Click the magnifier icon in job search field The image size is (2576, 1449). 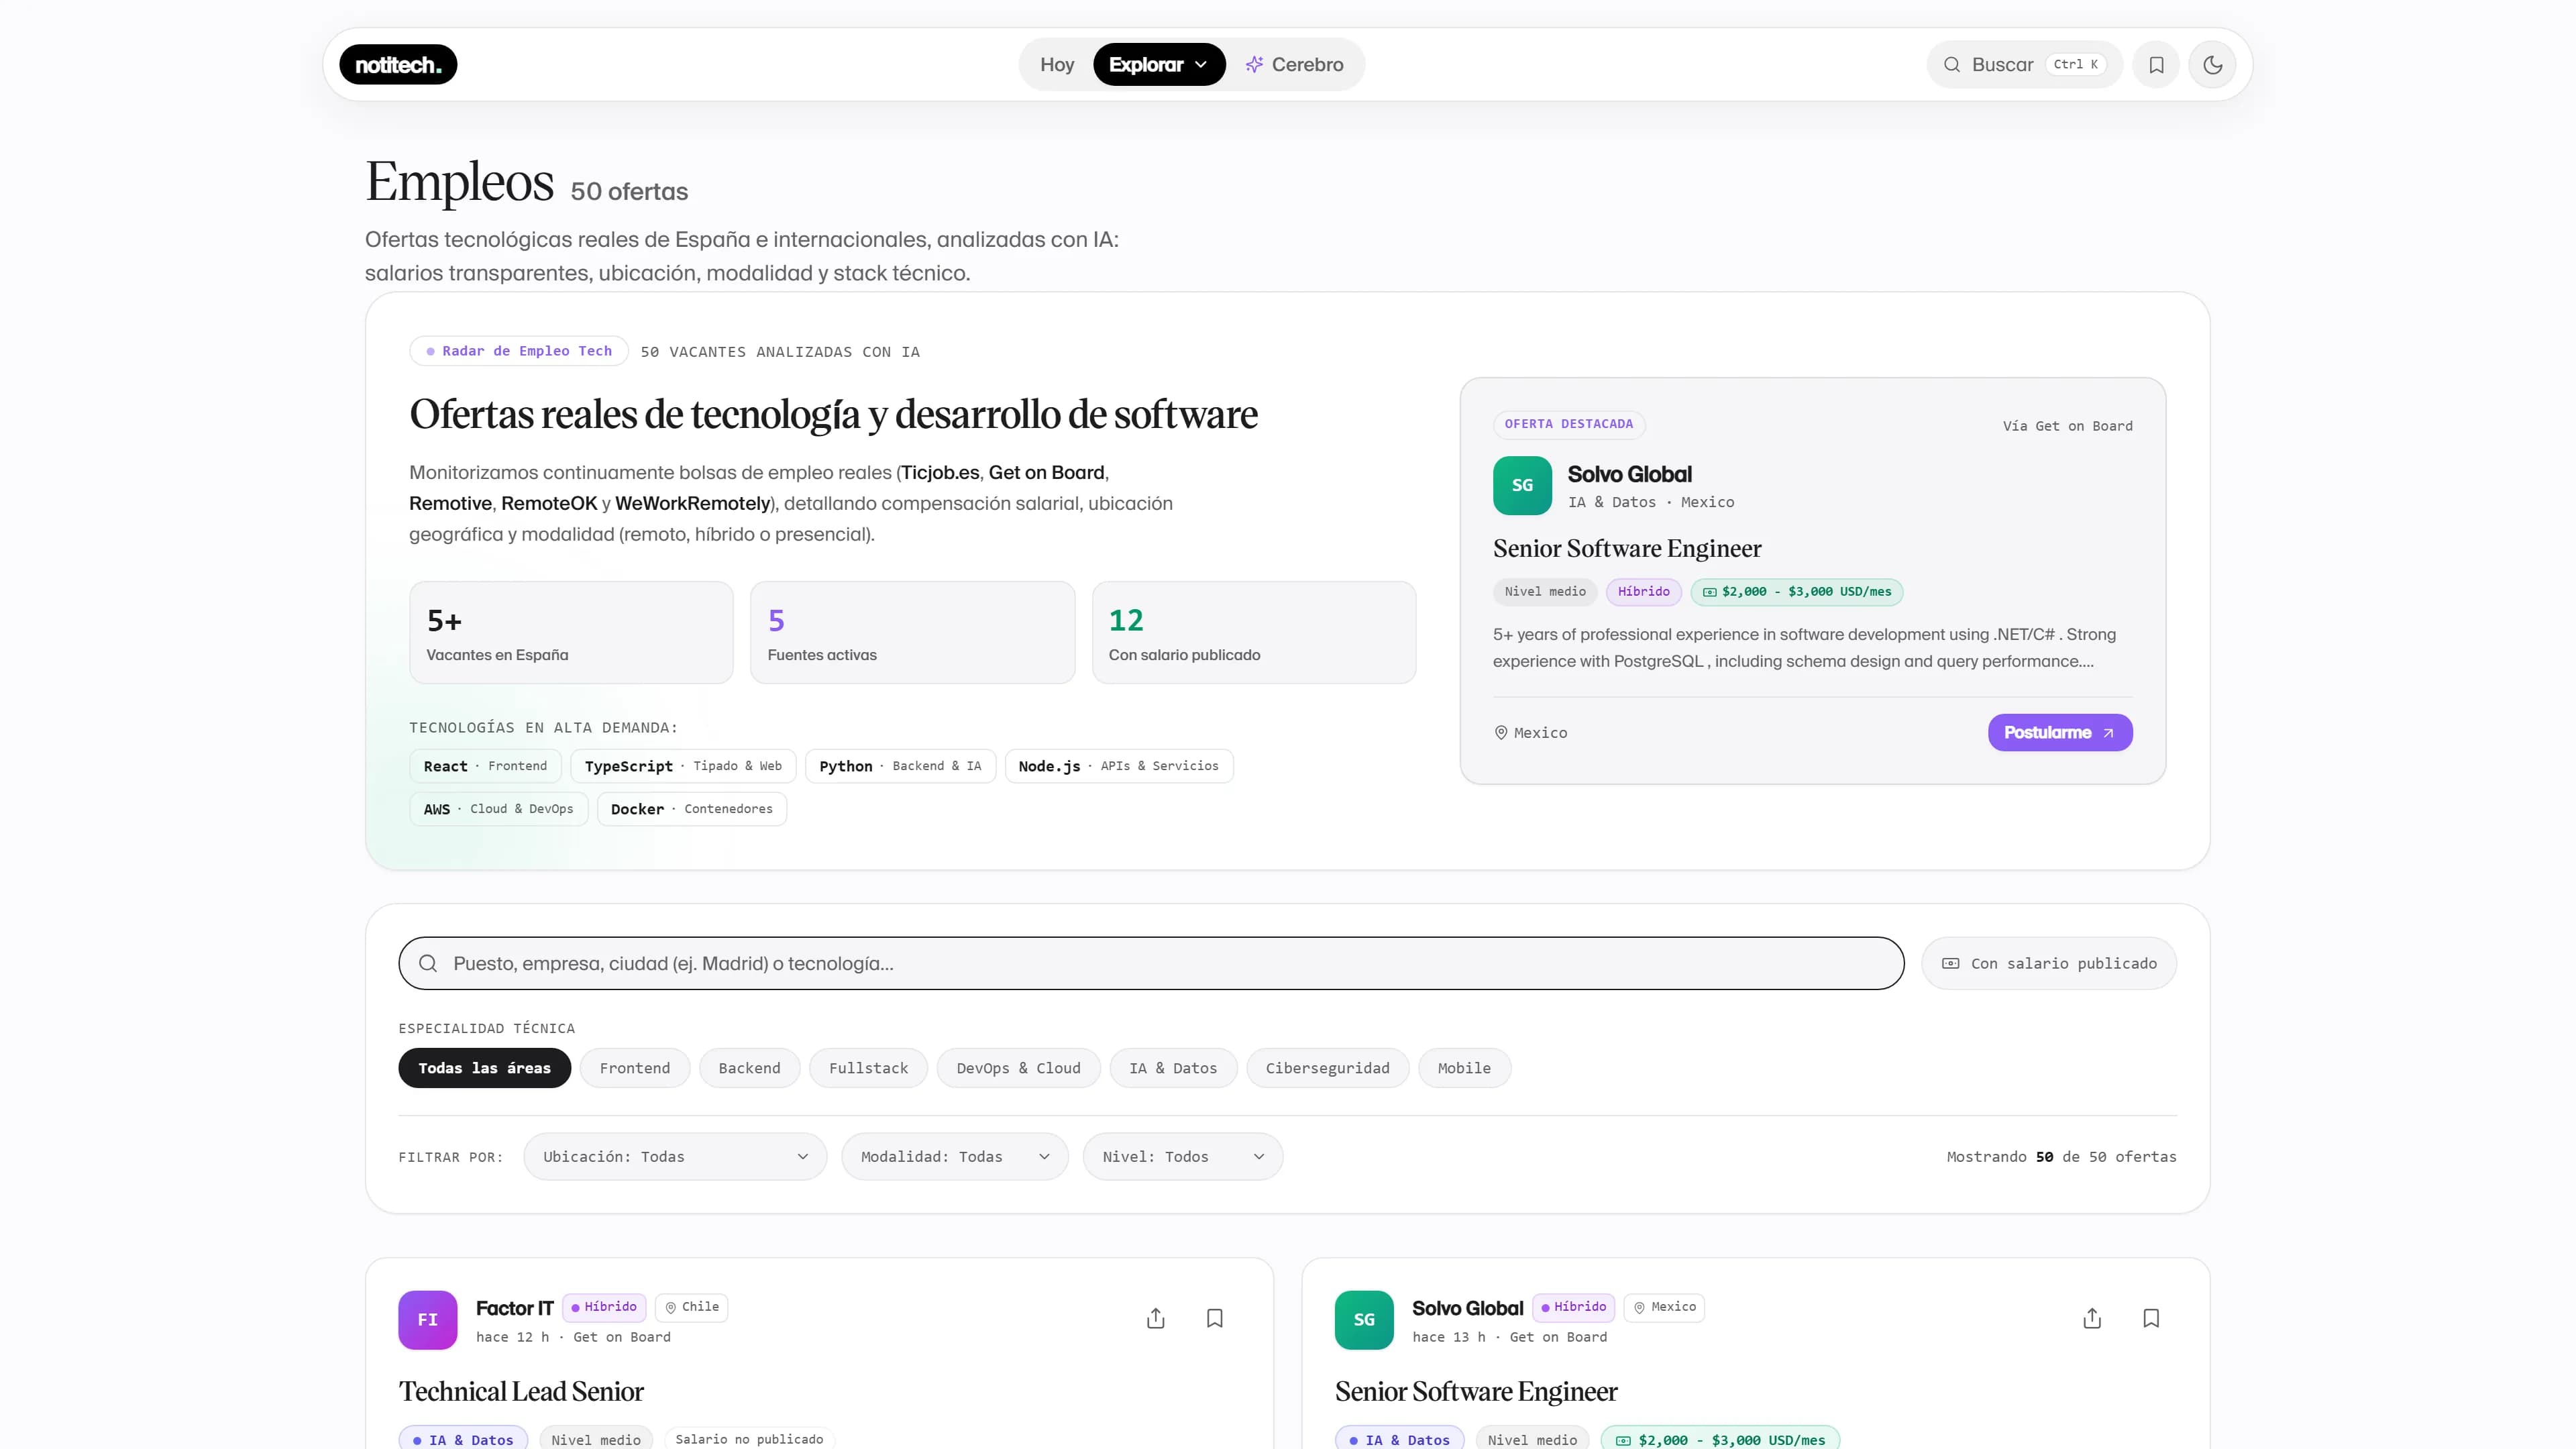click(428, 963)
